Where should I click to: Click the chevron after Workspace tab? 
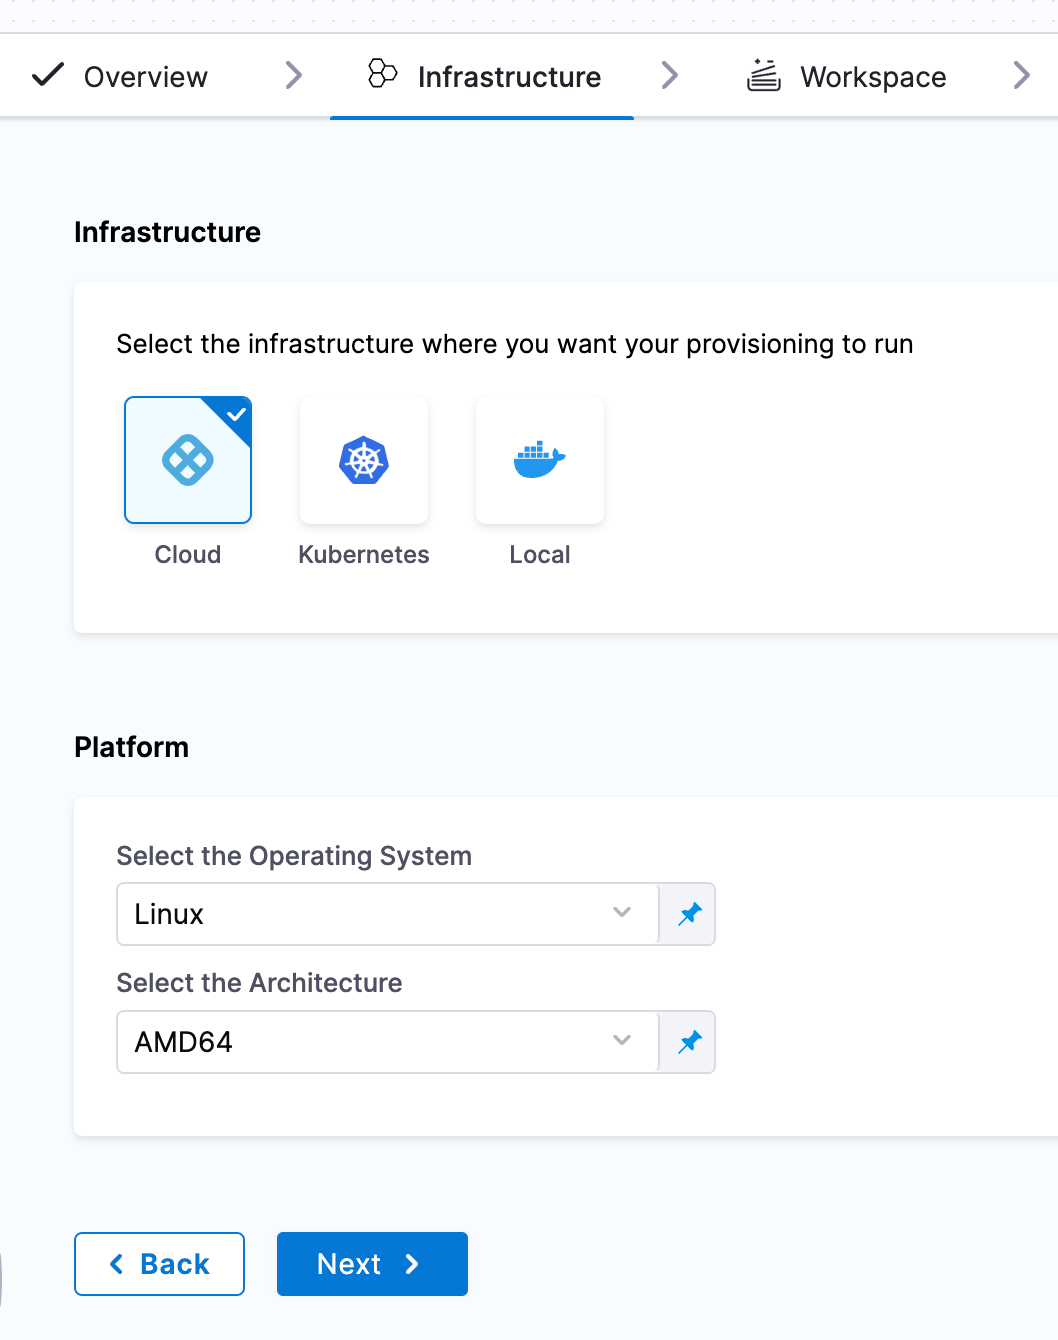(x=1021, y=75)
